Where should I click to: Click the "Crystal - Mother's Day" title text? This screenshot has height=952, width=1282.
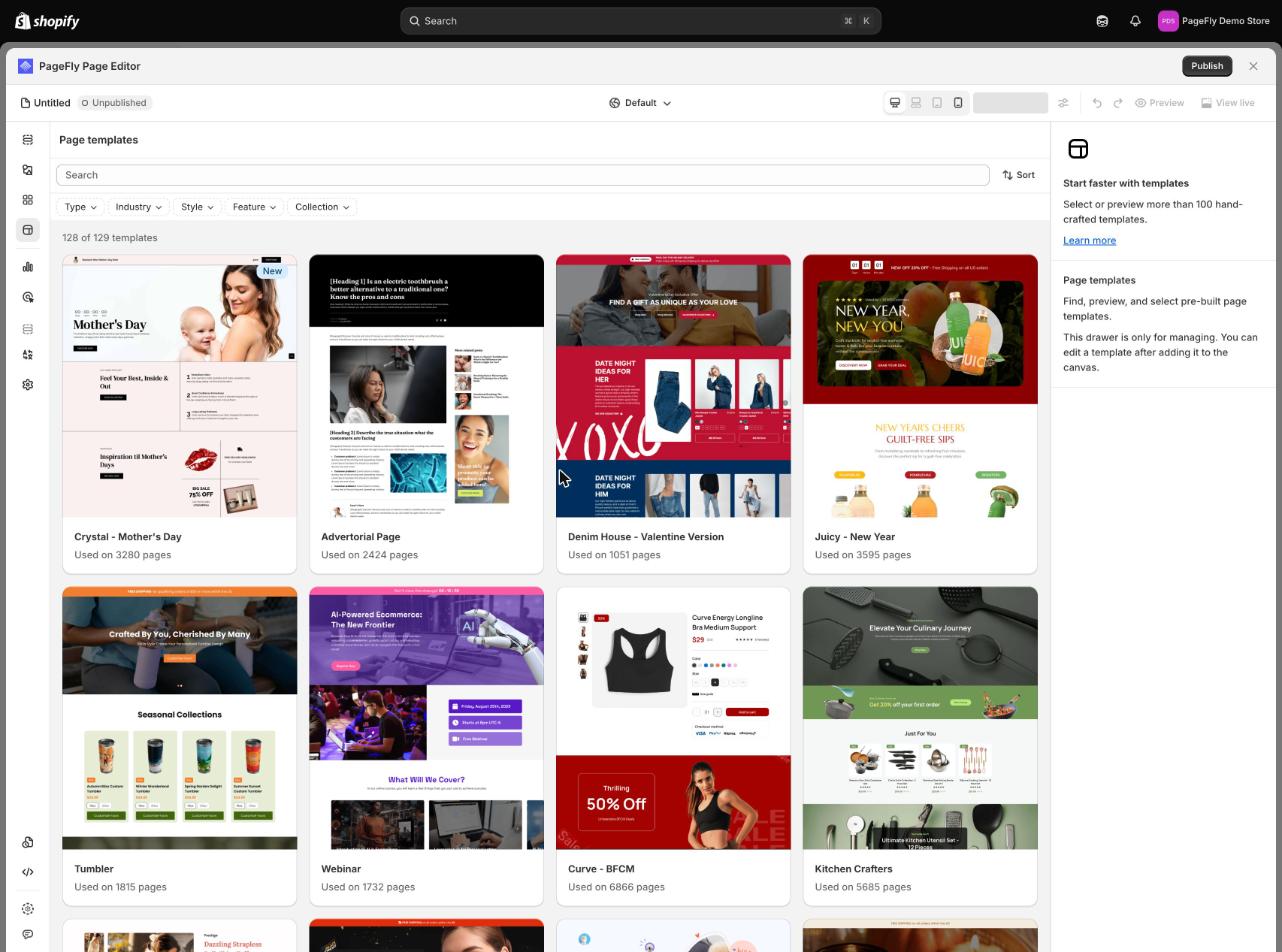(x=128, y=537)
